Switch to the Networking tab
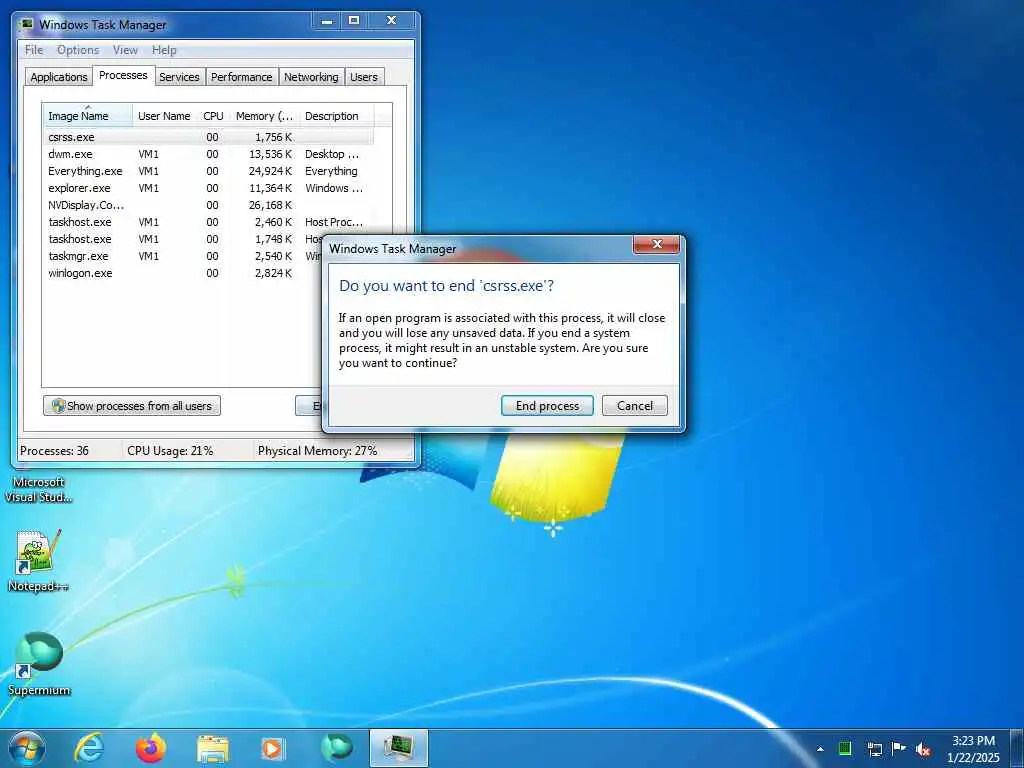The image size is (1024, 768). tap(312, 77)
